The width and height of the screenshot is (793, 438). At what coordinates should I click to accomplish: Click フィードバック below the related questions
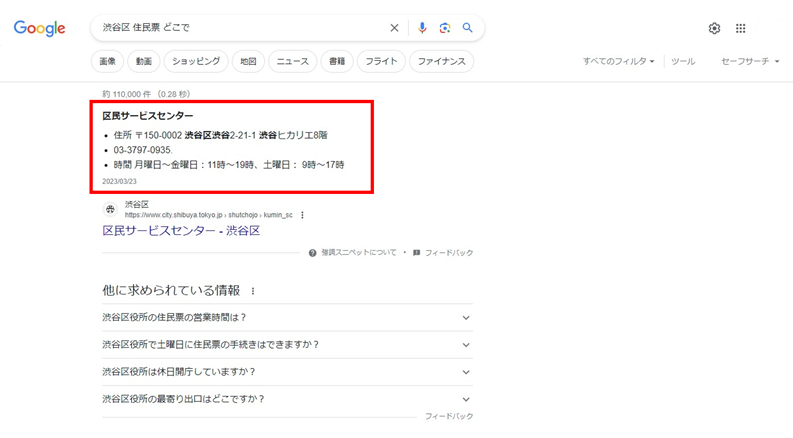449,416
